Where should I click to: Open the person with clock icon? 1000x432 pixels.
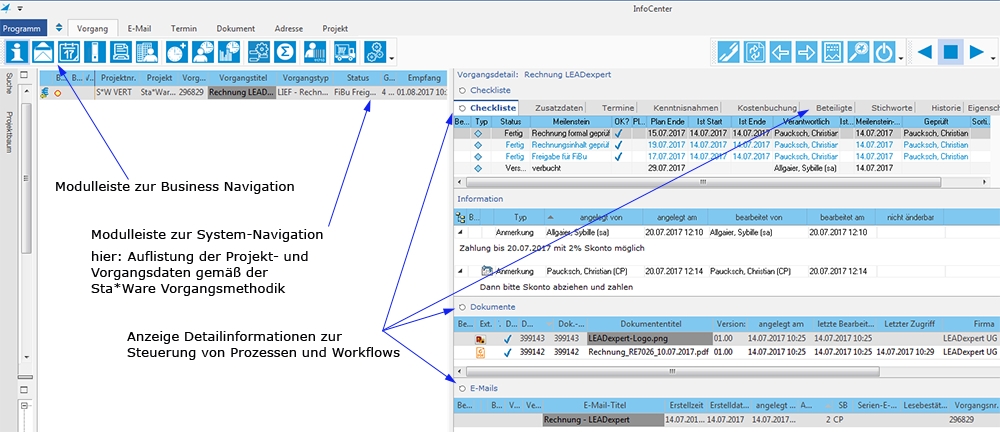(x=203, y=52)
